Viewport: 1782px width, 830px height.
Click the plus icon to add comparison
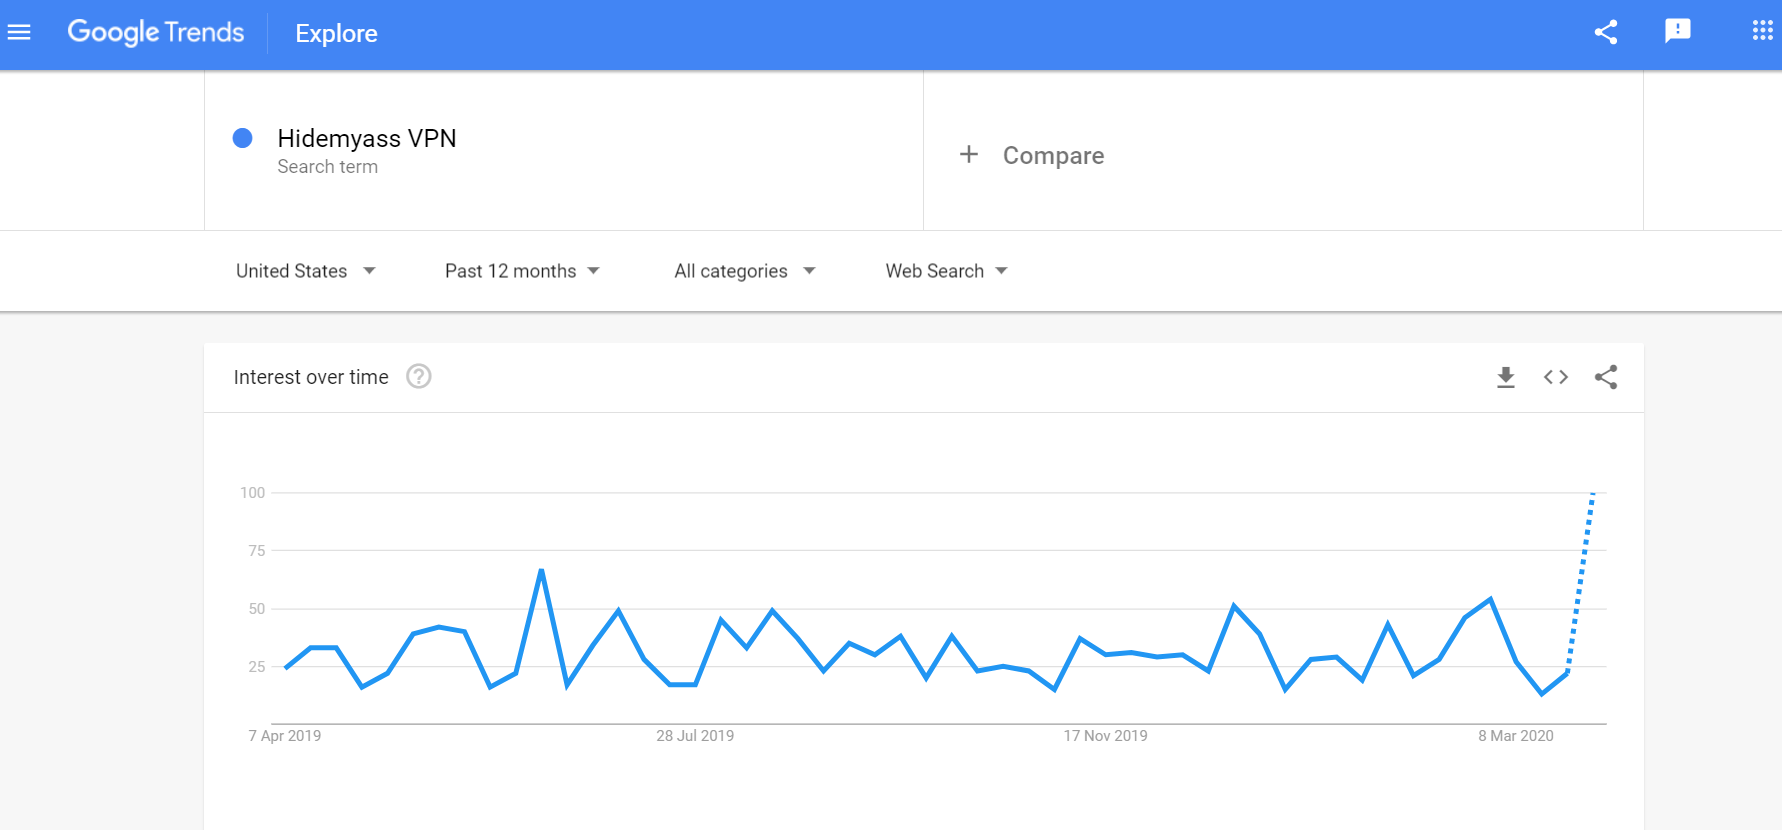tap(968, 154)
